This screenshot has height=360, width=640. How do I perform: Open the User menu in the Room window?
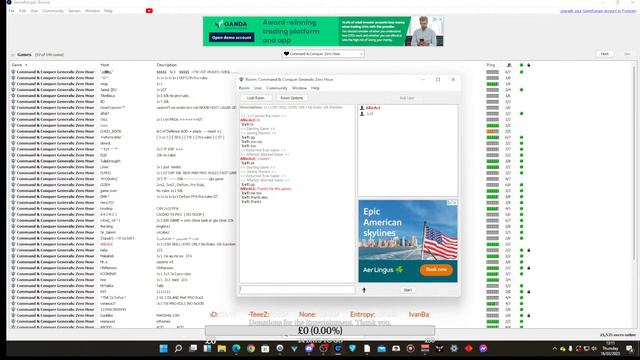(258, 88)
